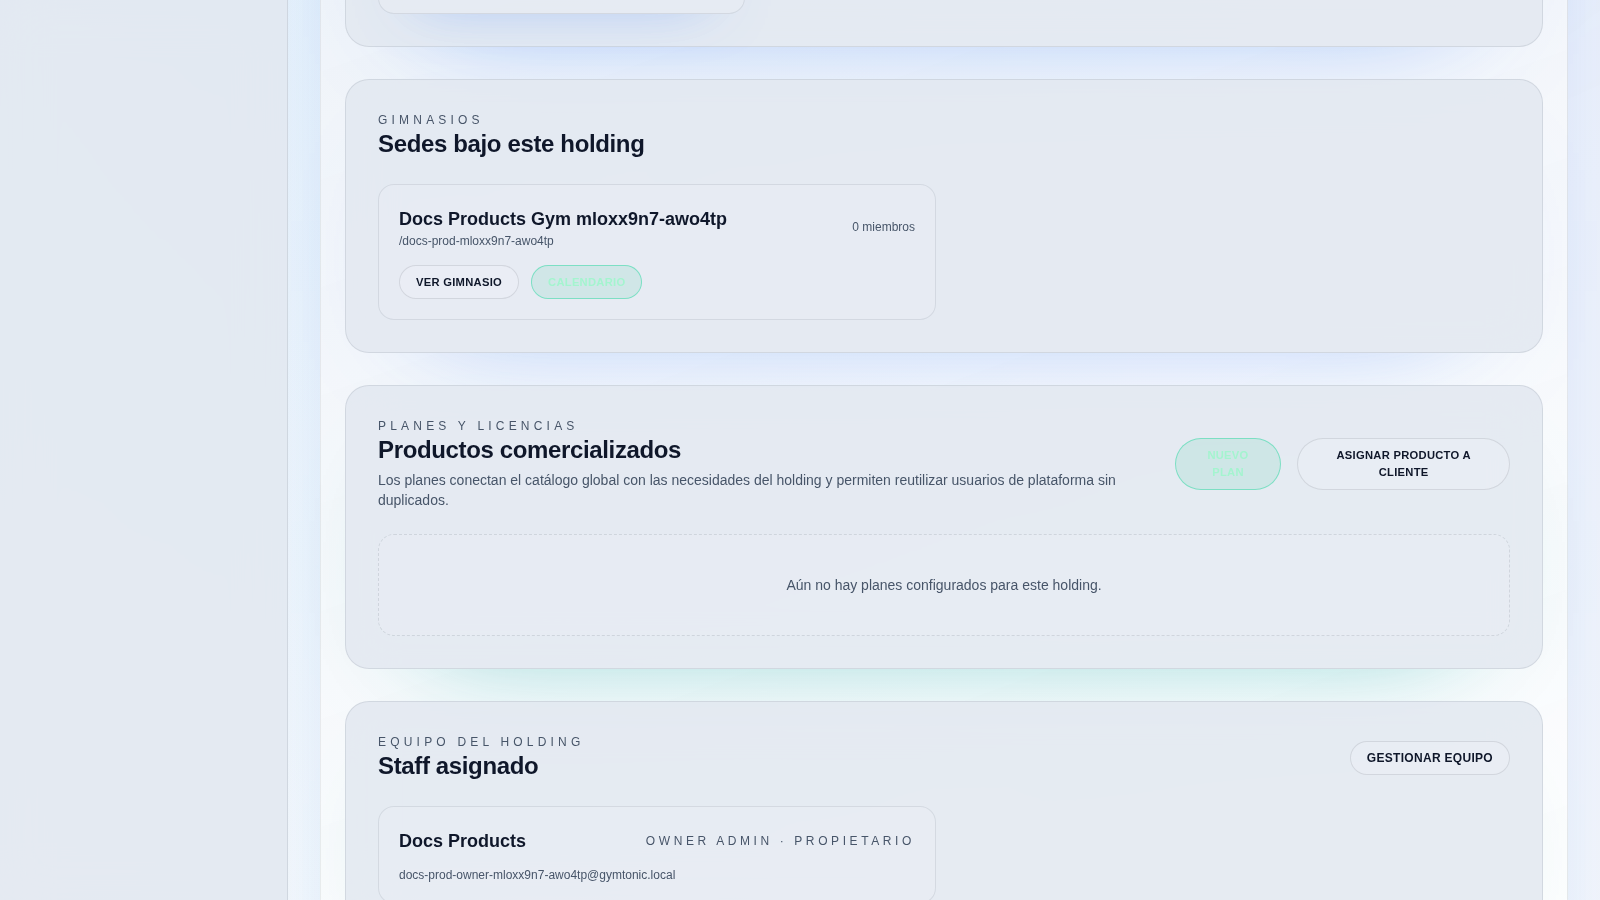
Task: Click the staff owner email address
Action: point(537,875)
